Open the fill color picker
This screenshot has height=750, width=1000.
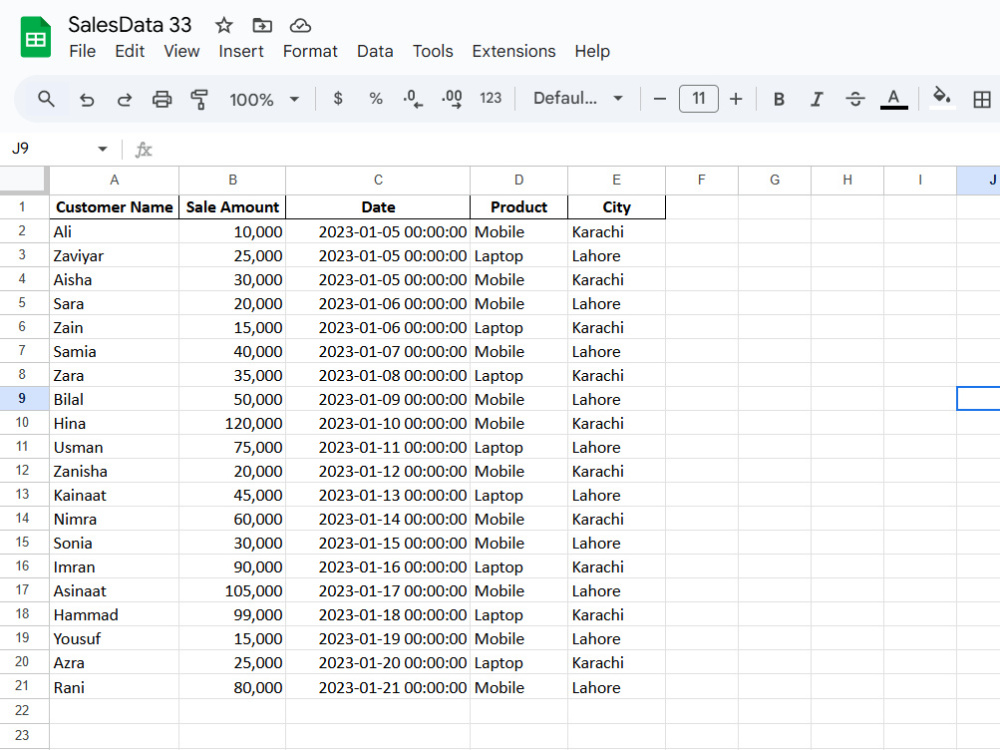(942, 98)
